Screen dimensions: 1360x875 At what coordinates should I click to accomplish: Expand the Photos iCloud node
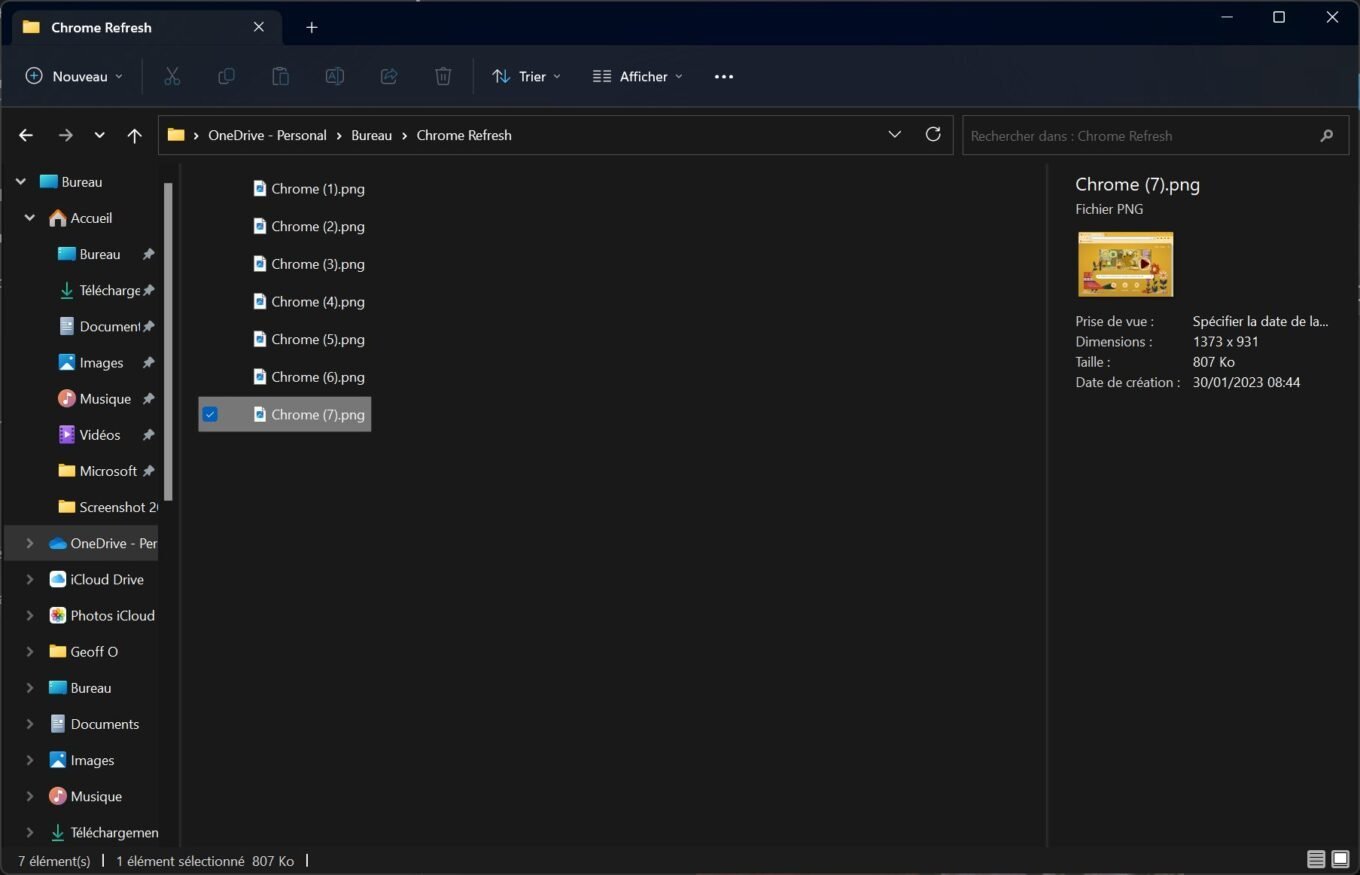[30, 615]
